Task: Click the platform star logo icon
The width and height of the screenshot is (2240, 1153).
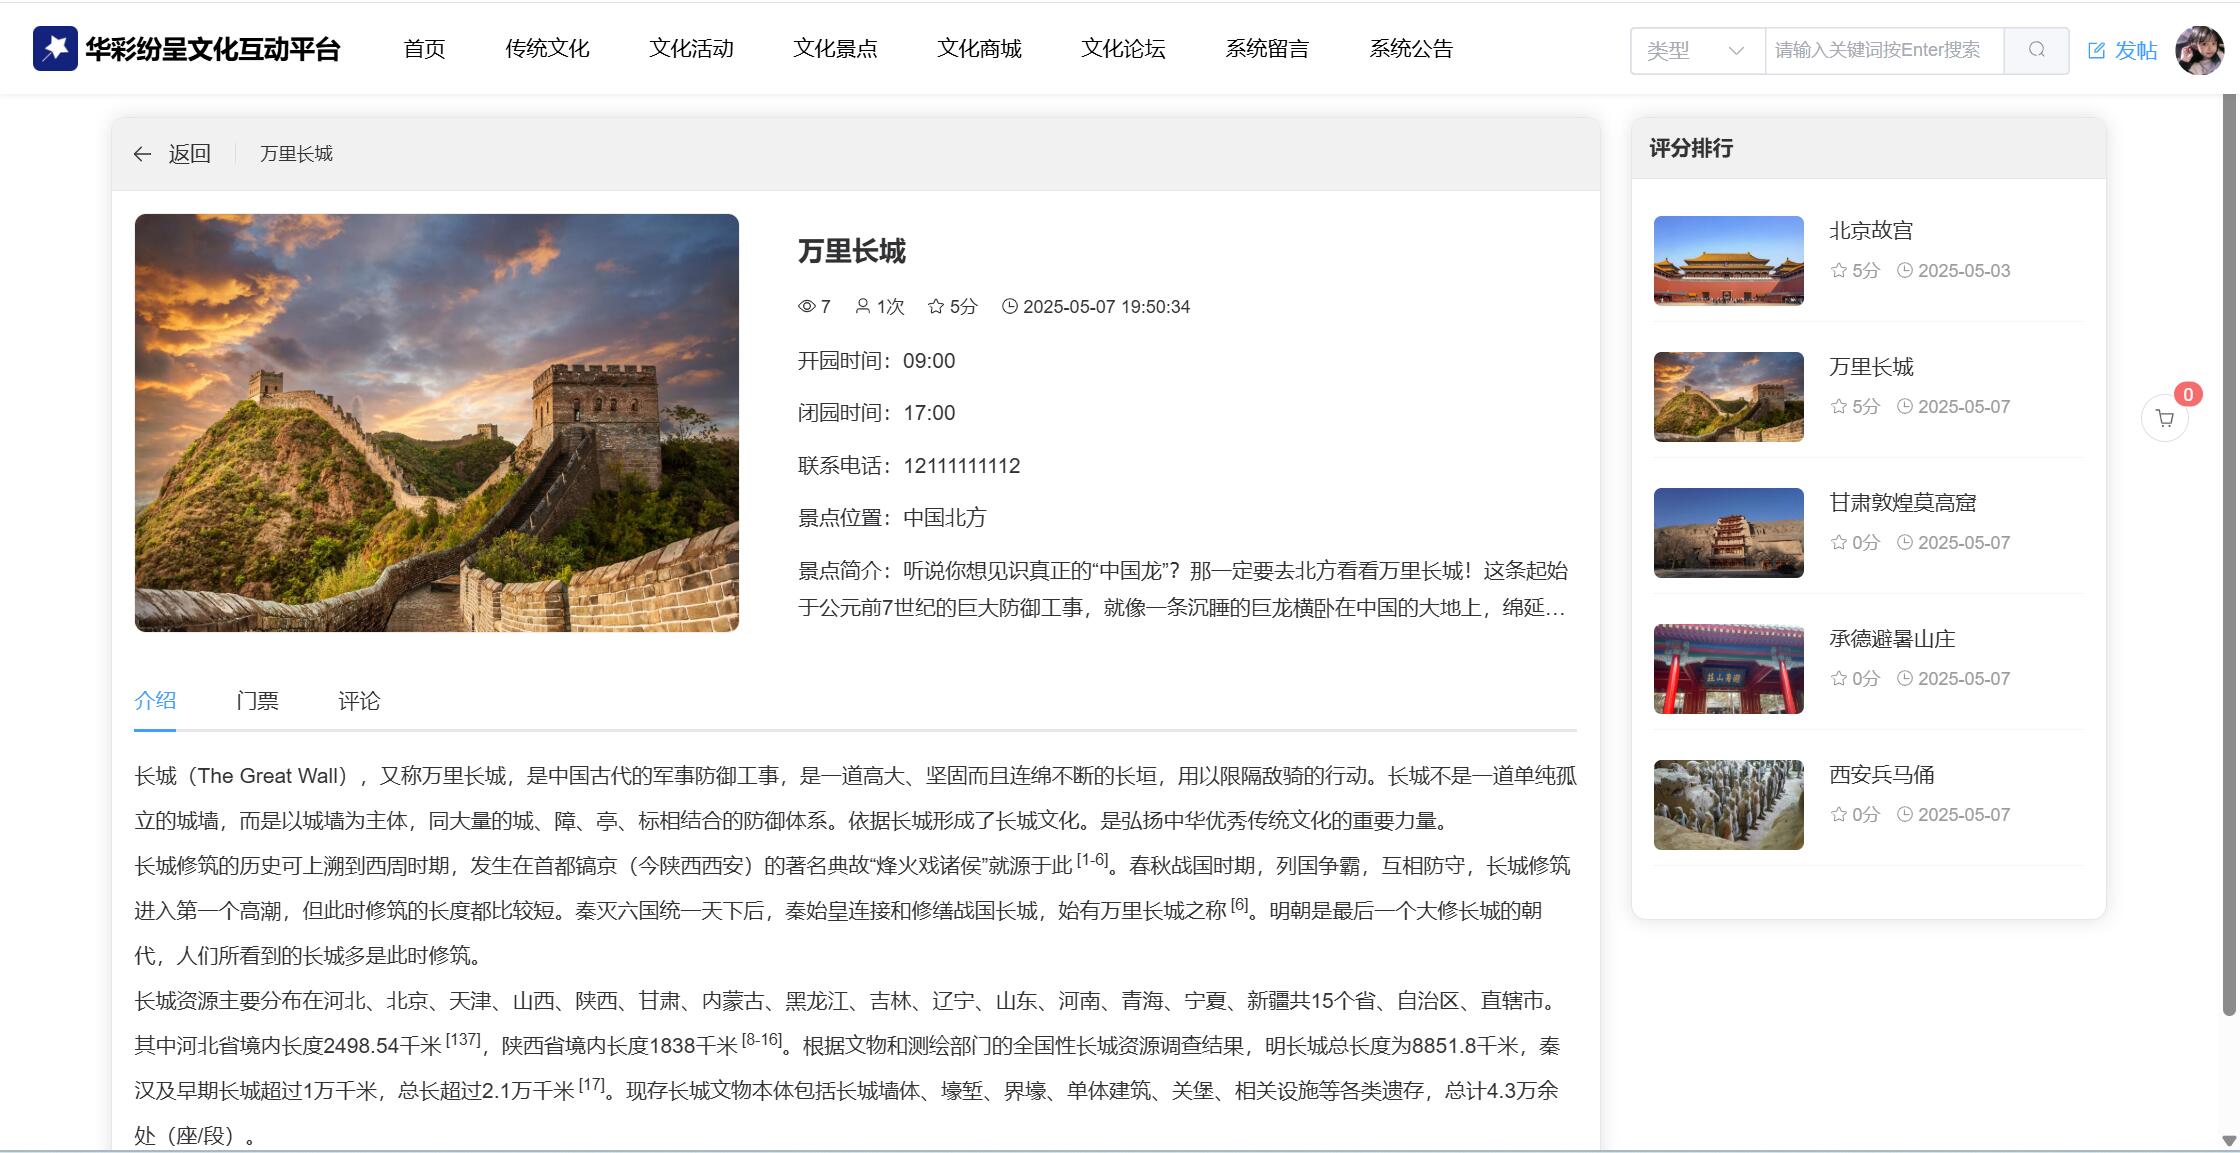Action: pyautogui.click(x=55, y=48)
